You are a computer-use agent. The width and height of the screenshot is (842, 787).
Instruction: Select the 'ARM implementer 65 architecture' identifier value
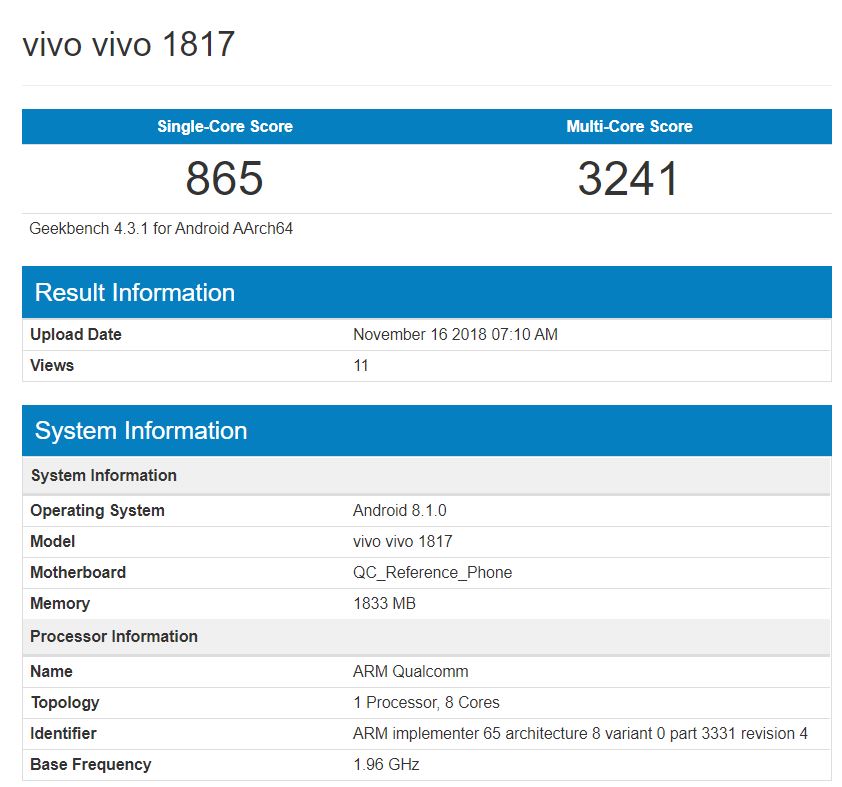point(580,733)
